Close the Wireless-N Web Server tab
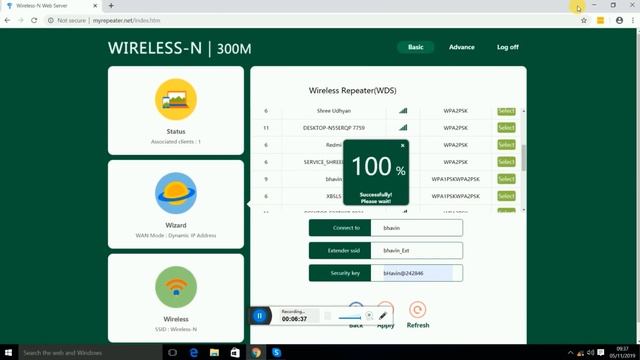Image resolution: width=640 pixels, height=360 pixels. click(x=95, y=6)
